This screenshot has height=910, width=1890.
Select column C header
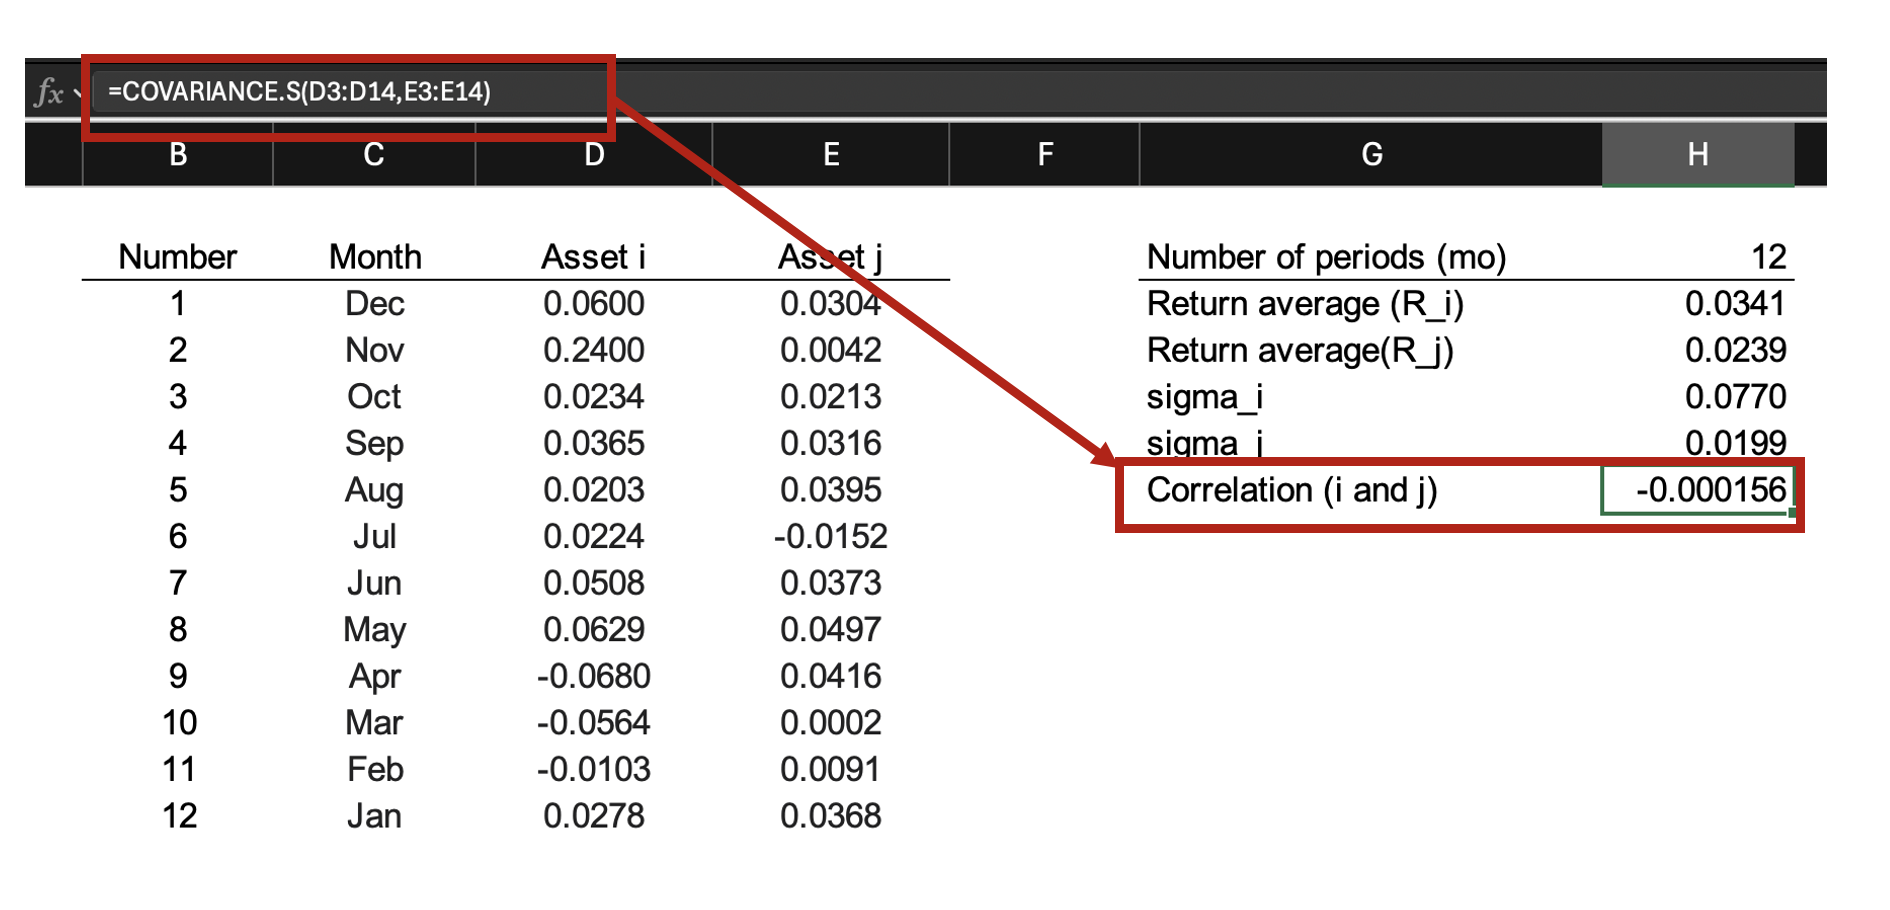click(x=374, y=154)
